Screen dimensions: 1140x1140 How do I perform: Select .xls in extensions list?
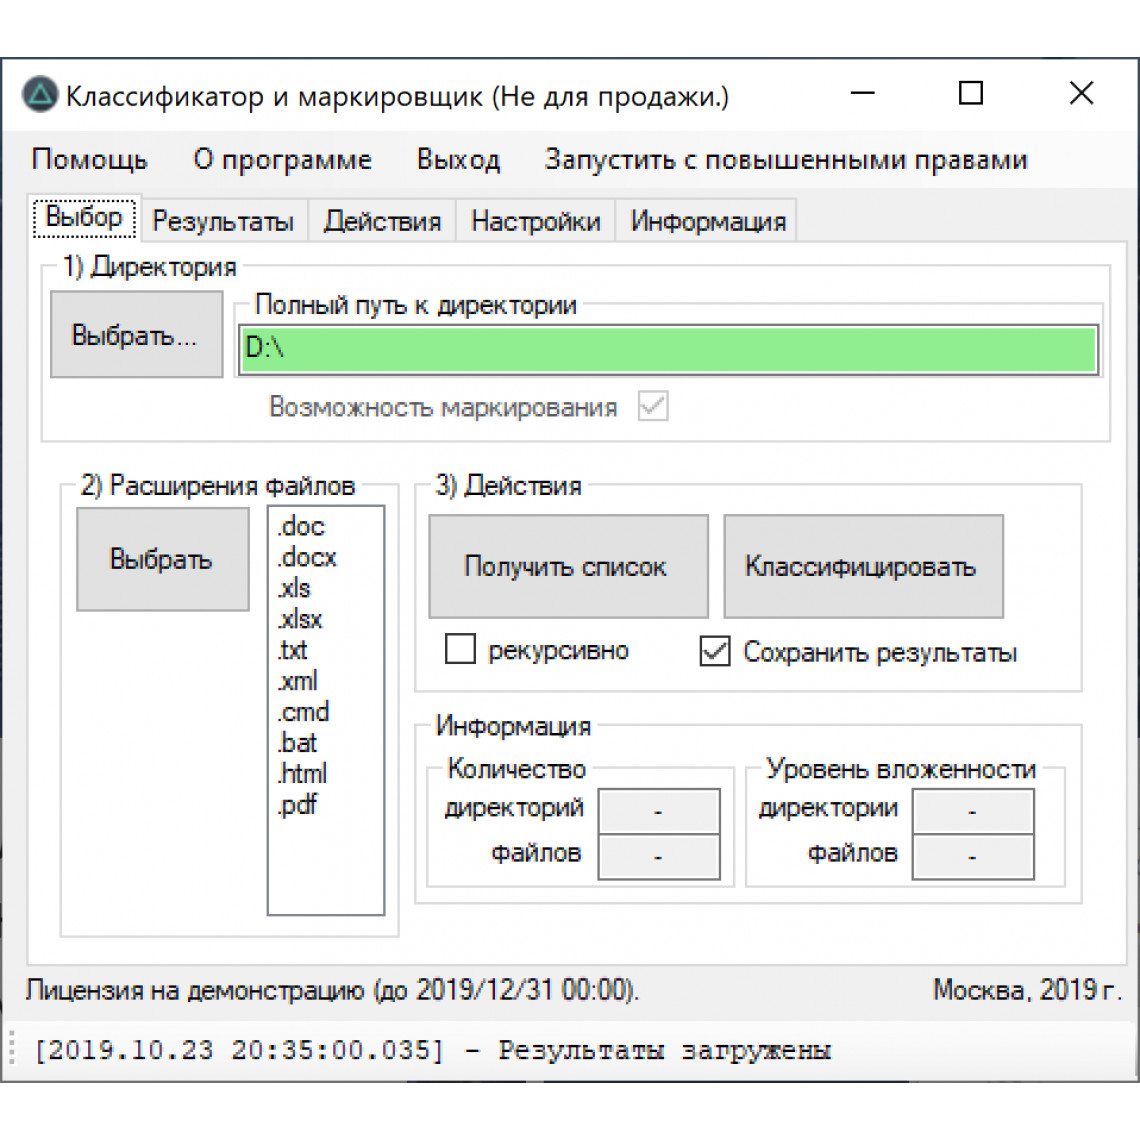294,588
